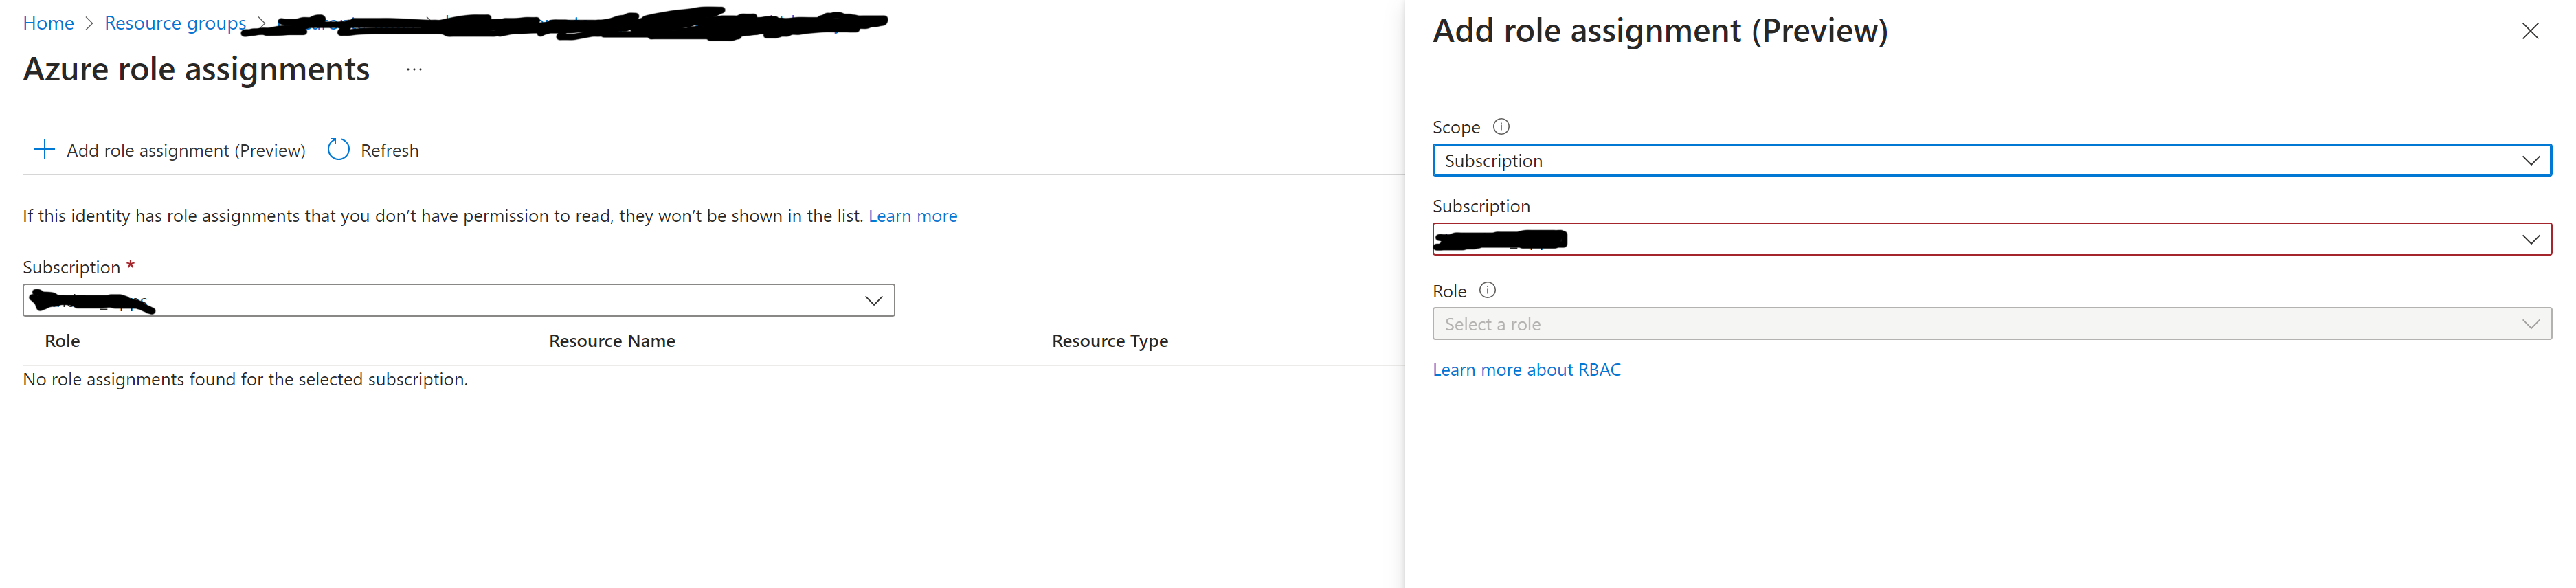
Task: Sort by the Role column header
Action: (x=62, y=341)
